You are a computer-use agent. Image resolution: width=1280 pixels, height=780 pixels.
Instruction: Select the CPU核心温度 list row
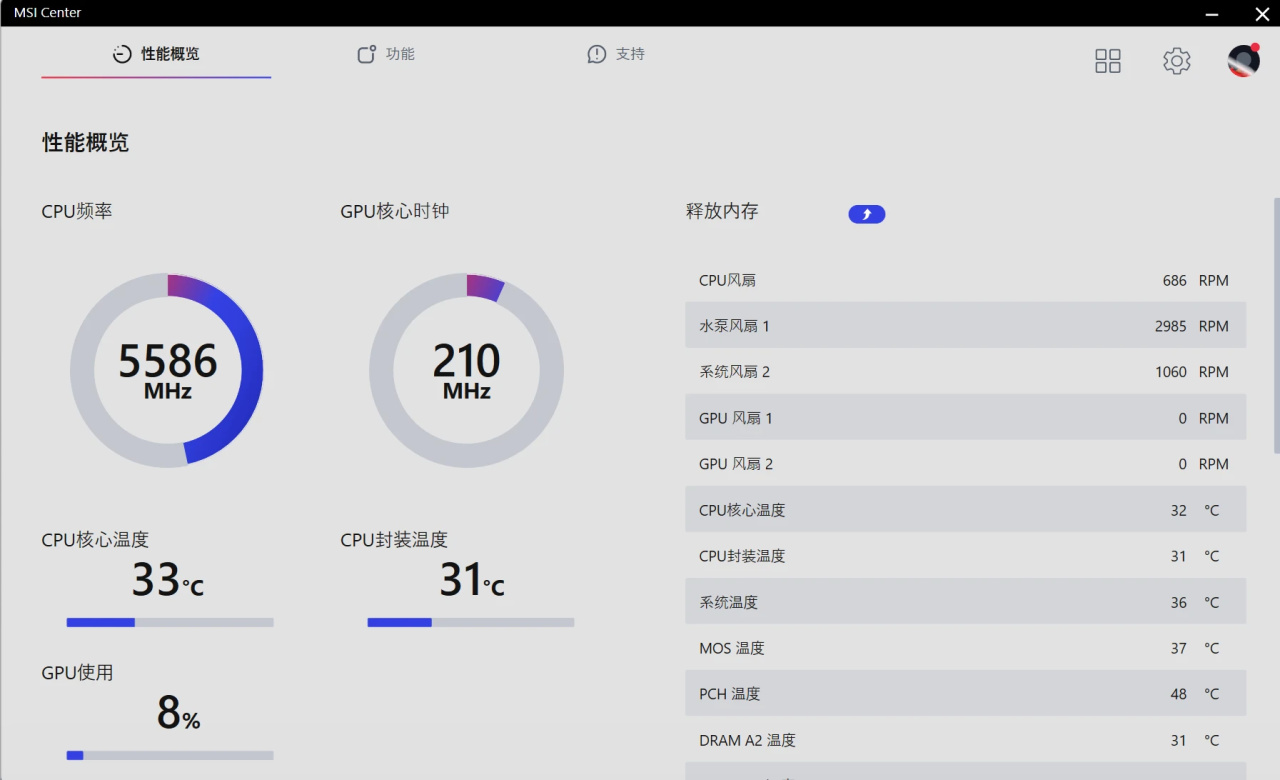(965, 510)
